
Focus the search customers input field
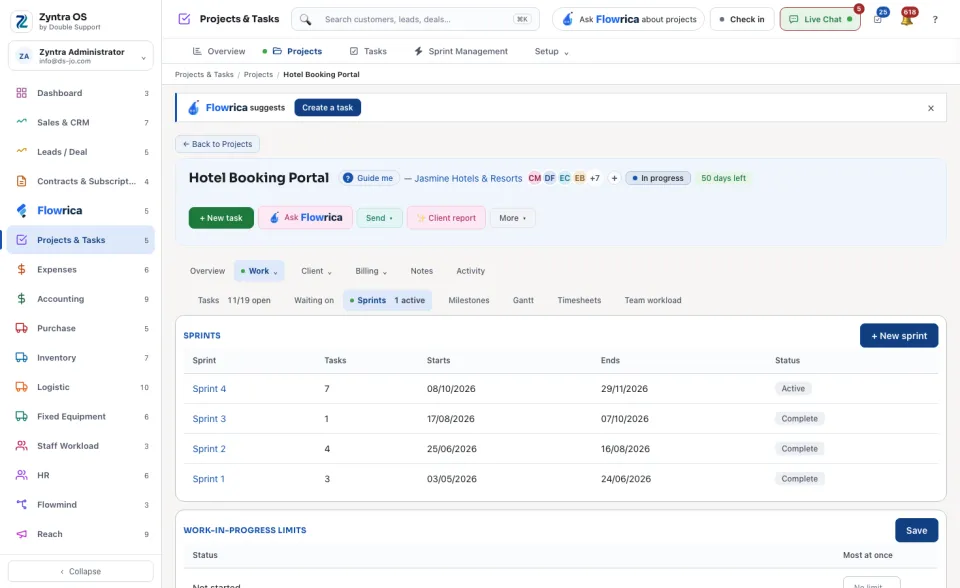click(415, 20)
